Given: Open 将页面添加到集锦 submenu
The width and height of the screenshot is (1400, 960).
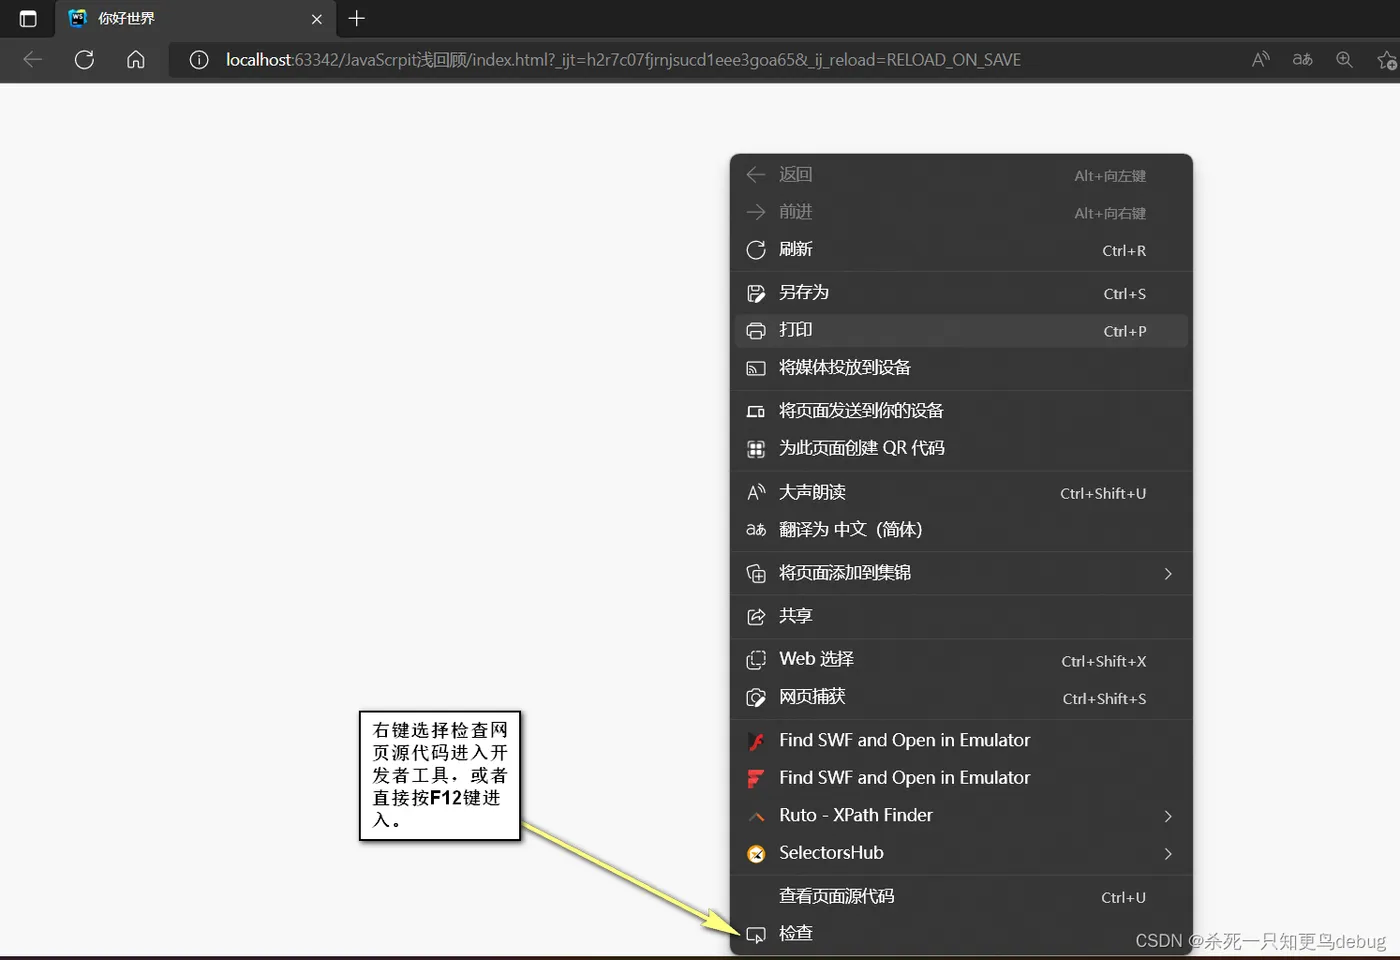Looking at the screenshot, I should 961,573.
